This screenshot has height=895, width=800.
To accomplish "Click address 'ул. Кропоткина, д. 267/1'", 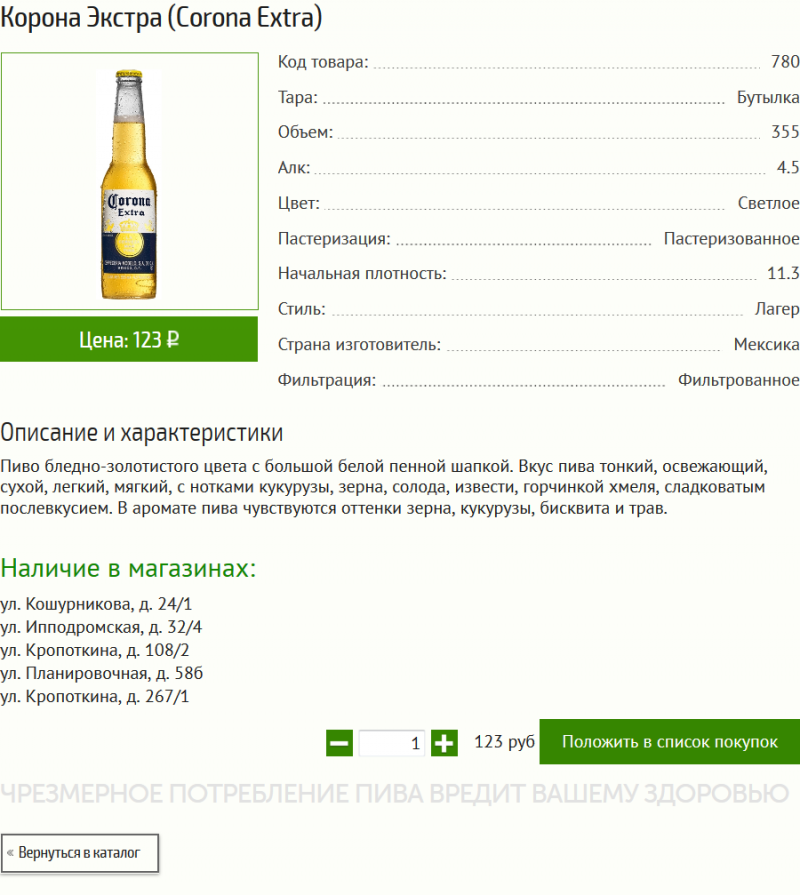I will pos(95,696).
